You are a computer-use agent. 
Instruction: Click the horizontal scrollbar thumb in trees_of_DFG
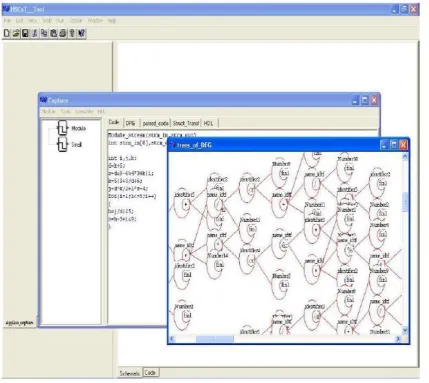coord(215,339)
